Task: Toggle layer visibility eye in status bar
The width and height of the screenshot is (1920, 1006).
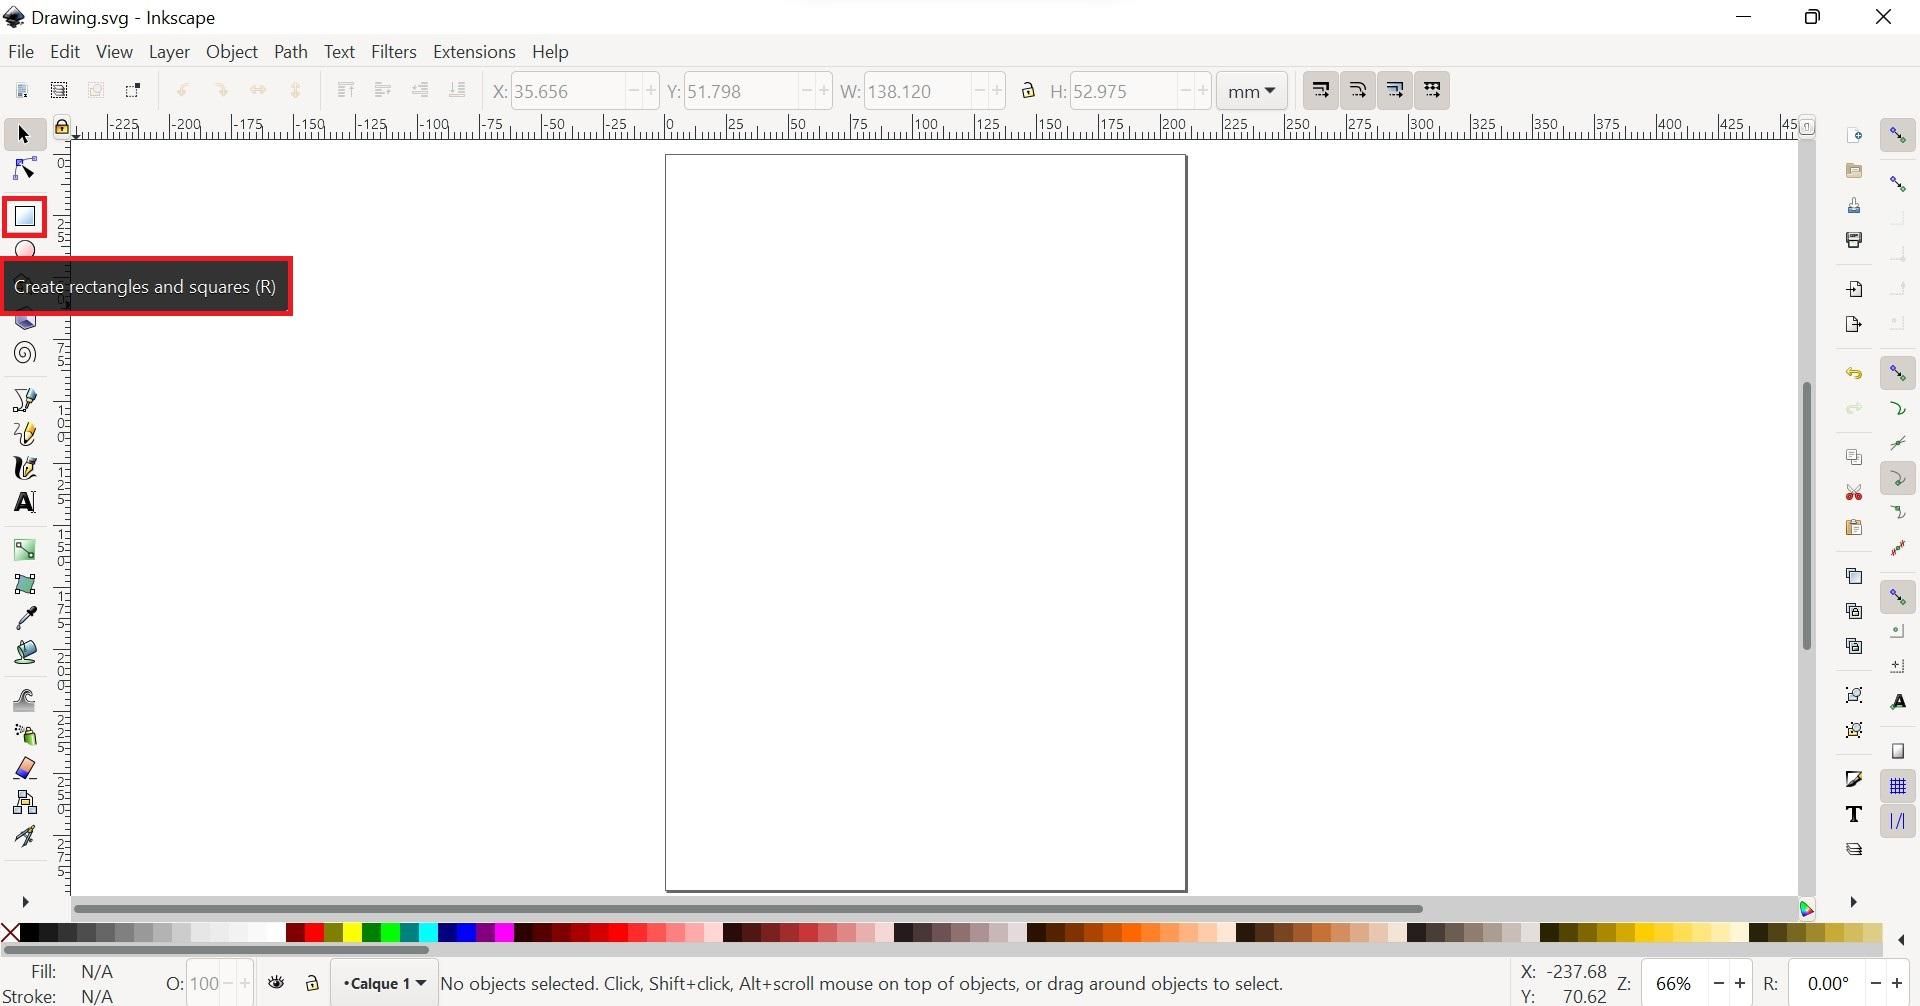Action: 277,983
